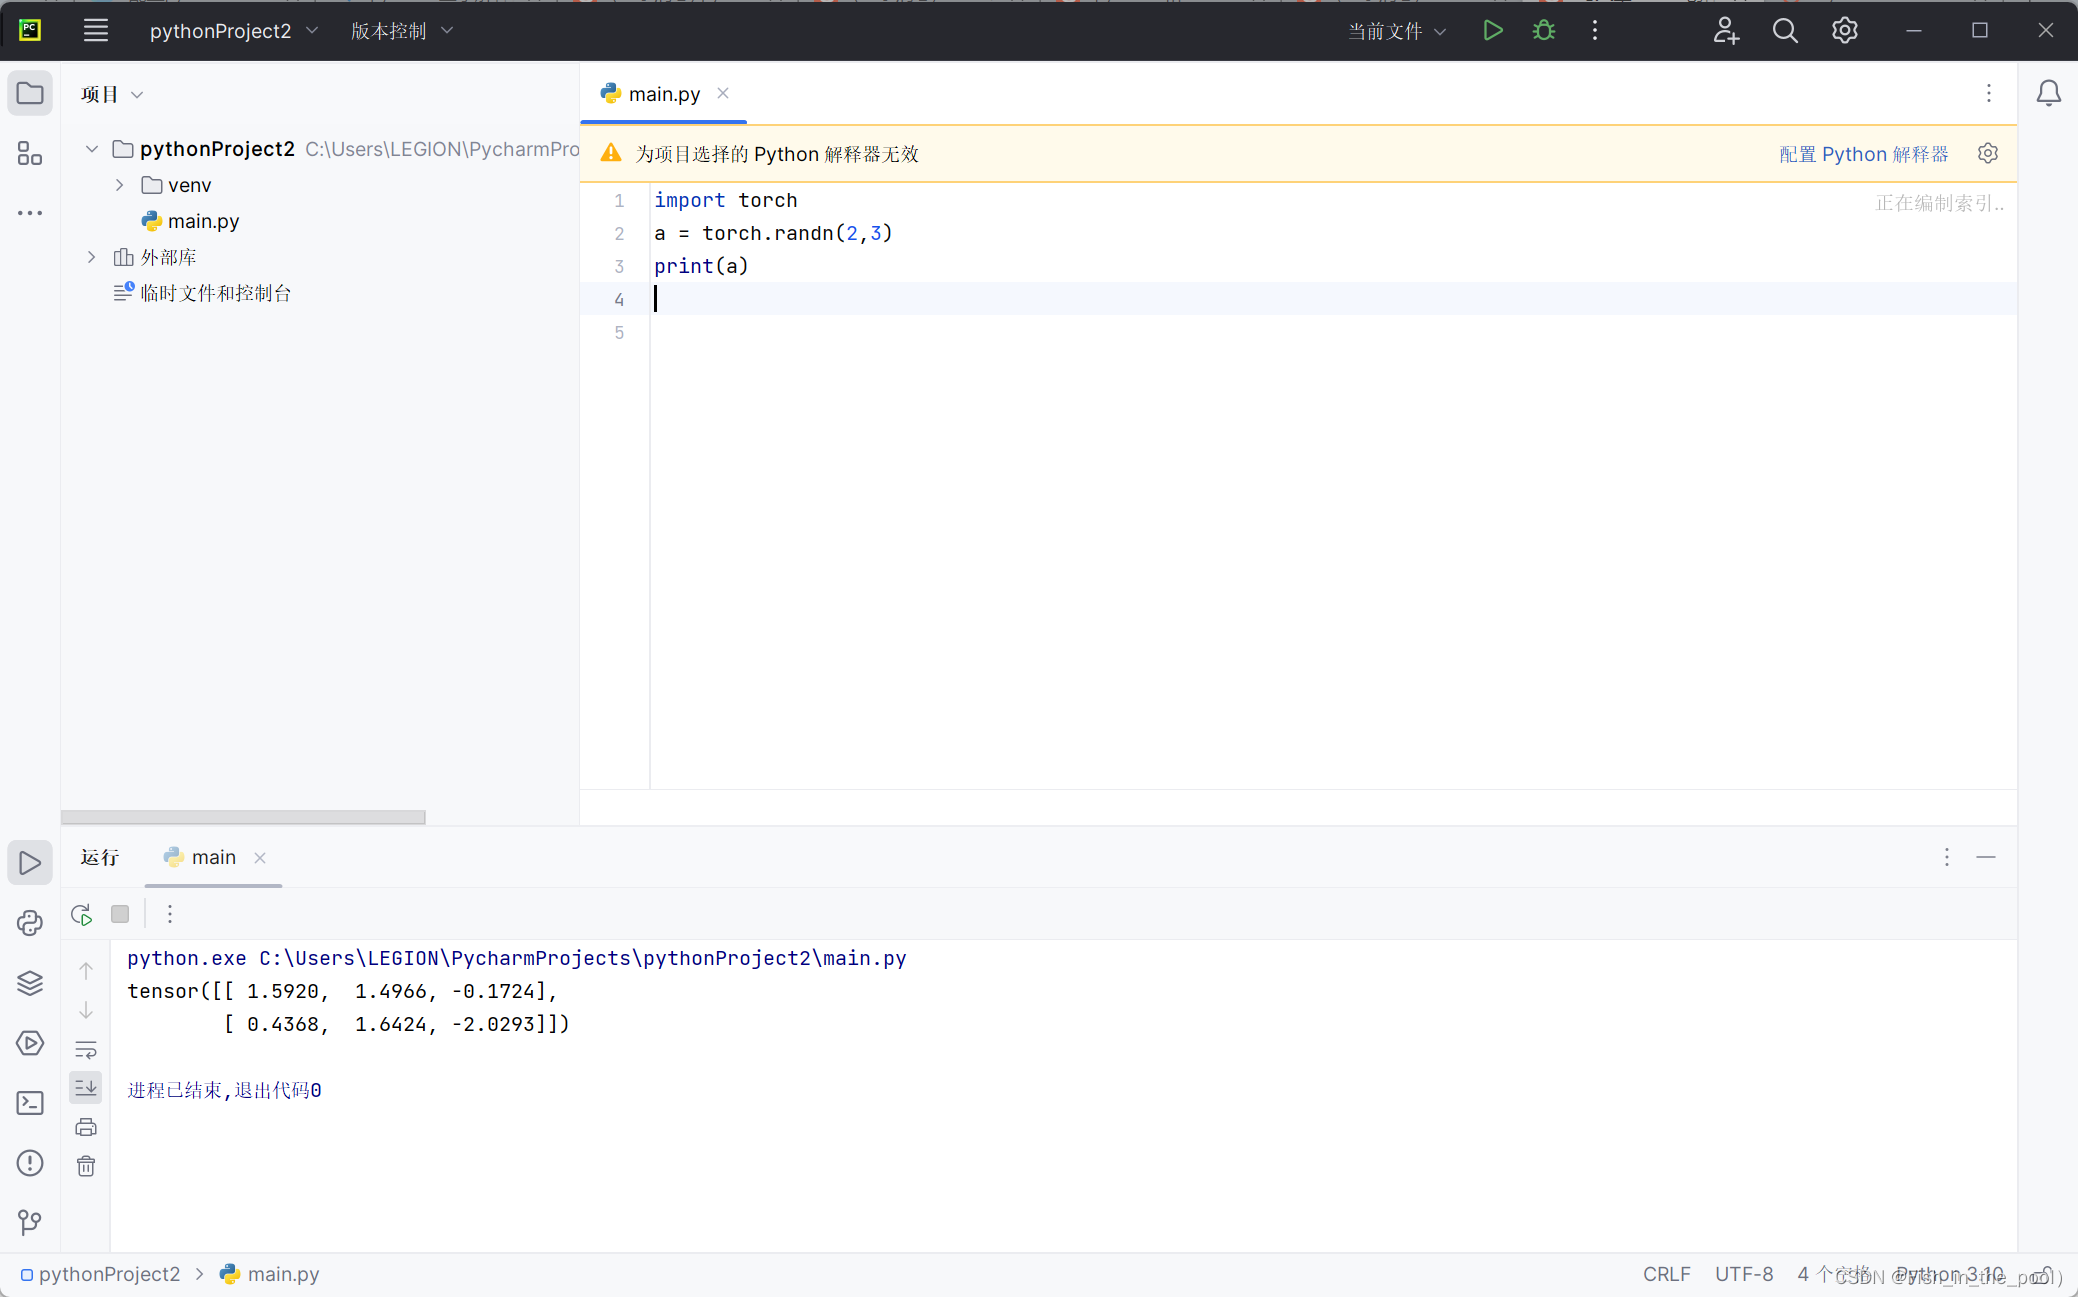
Task: Expand the venv folder
Action: point(120,185)
